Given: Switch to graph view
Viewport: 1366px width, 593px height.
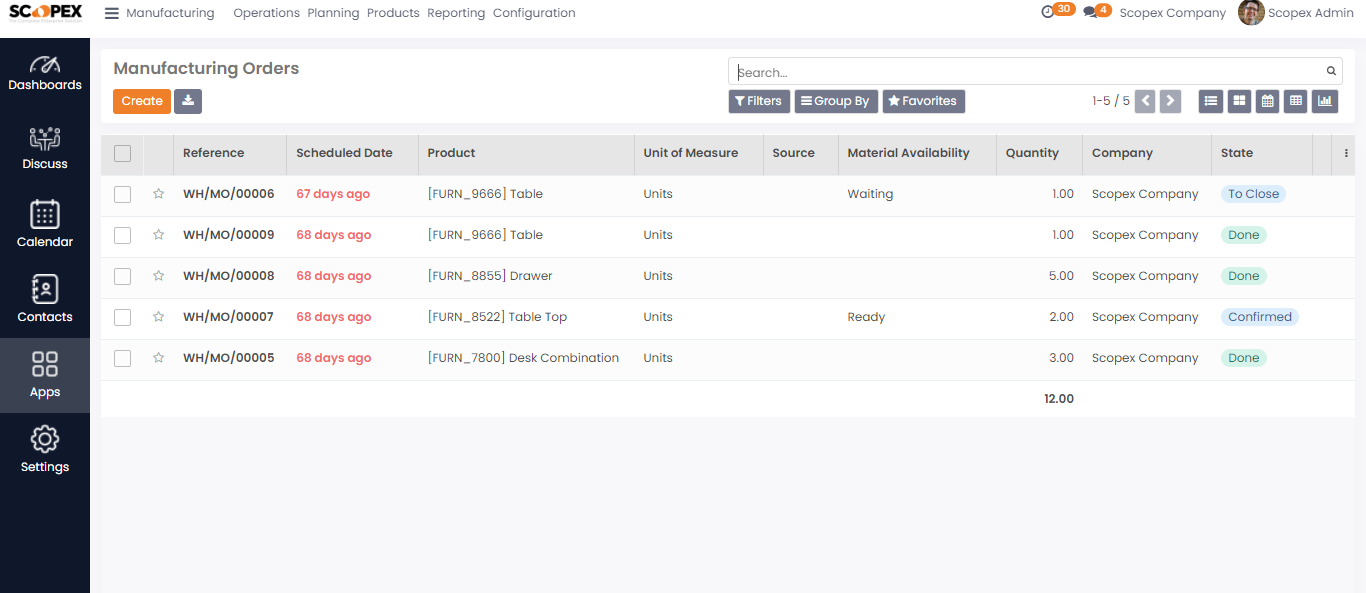Looking at the screenshot, I should [x=1325, y=101].
